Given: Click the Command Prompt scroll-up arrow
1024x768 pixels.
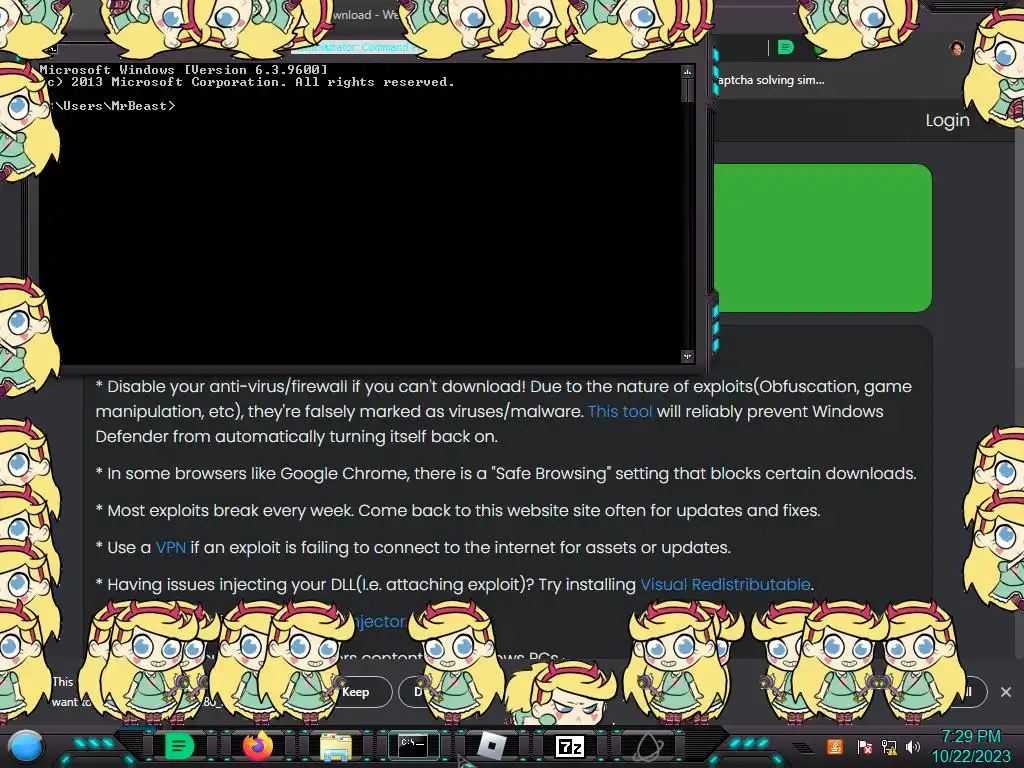Looking at the screenshot, I should tap(687, 71).
